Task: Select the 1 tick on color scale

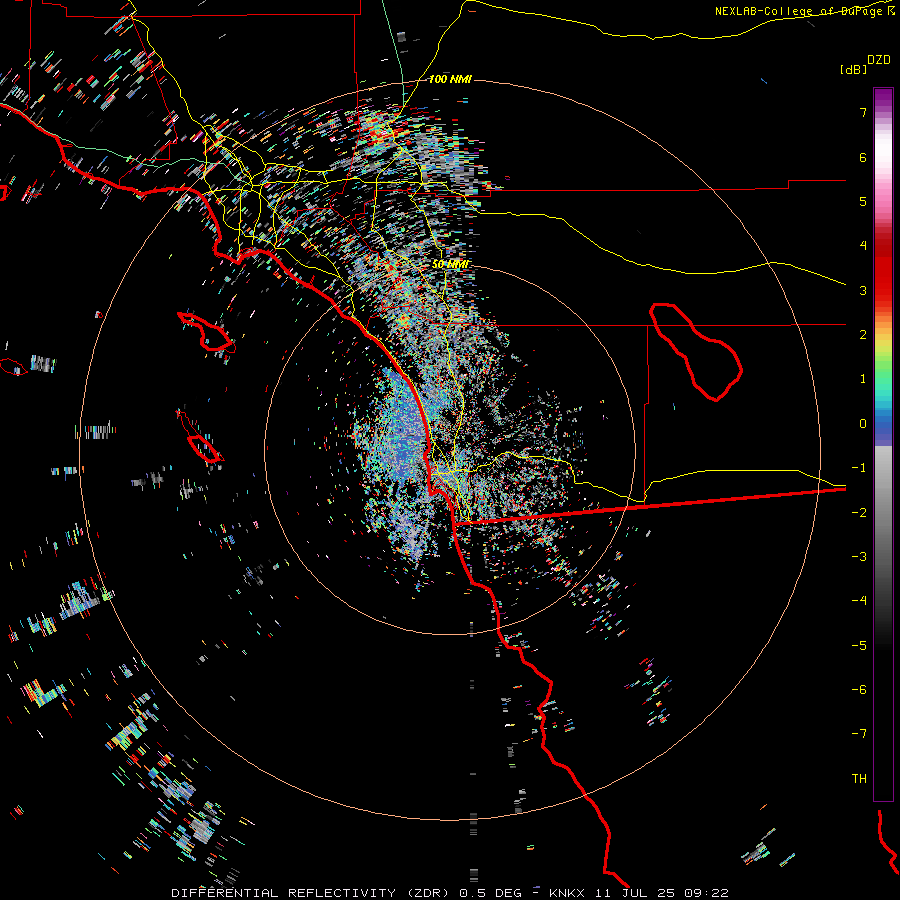Action: pyautogui.click(x=863, y=379)
